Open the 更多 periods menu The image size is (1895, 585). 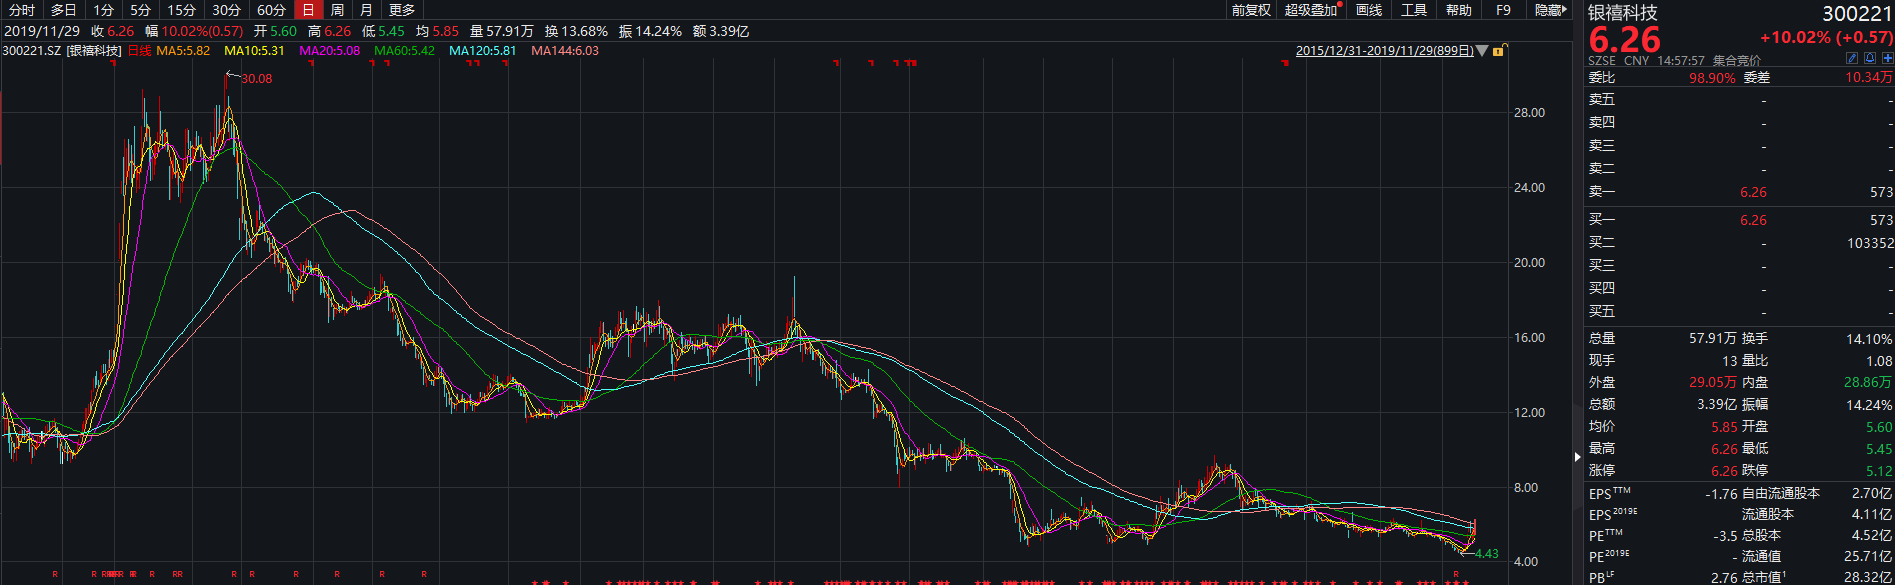tap(402, 9)
